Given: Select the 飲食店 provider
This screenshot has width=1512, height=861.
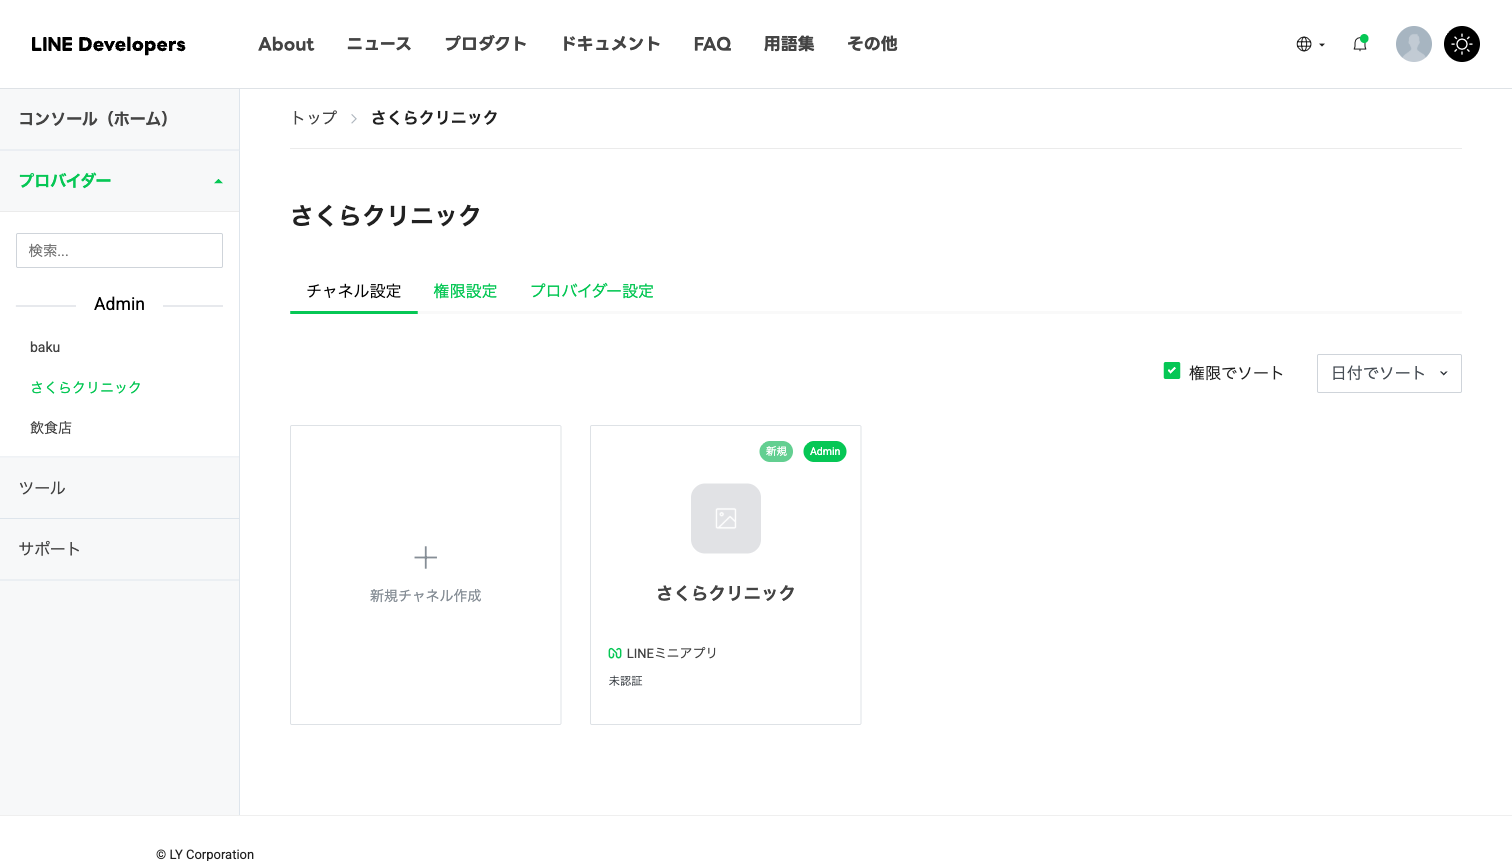Looking at the screenshot, I should tap(51, 427).
